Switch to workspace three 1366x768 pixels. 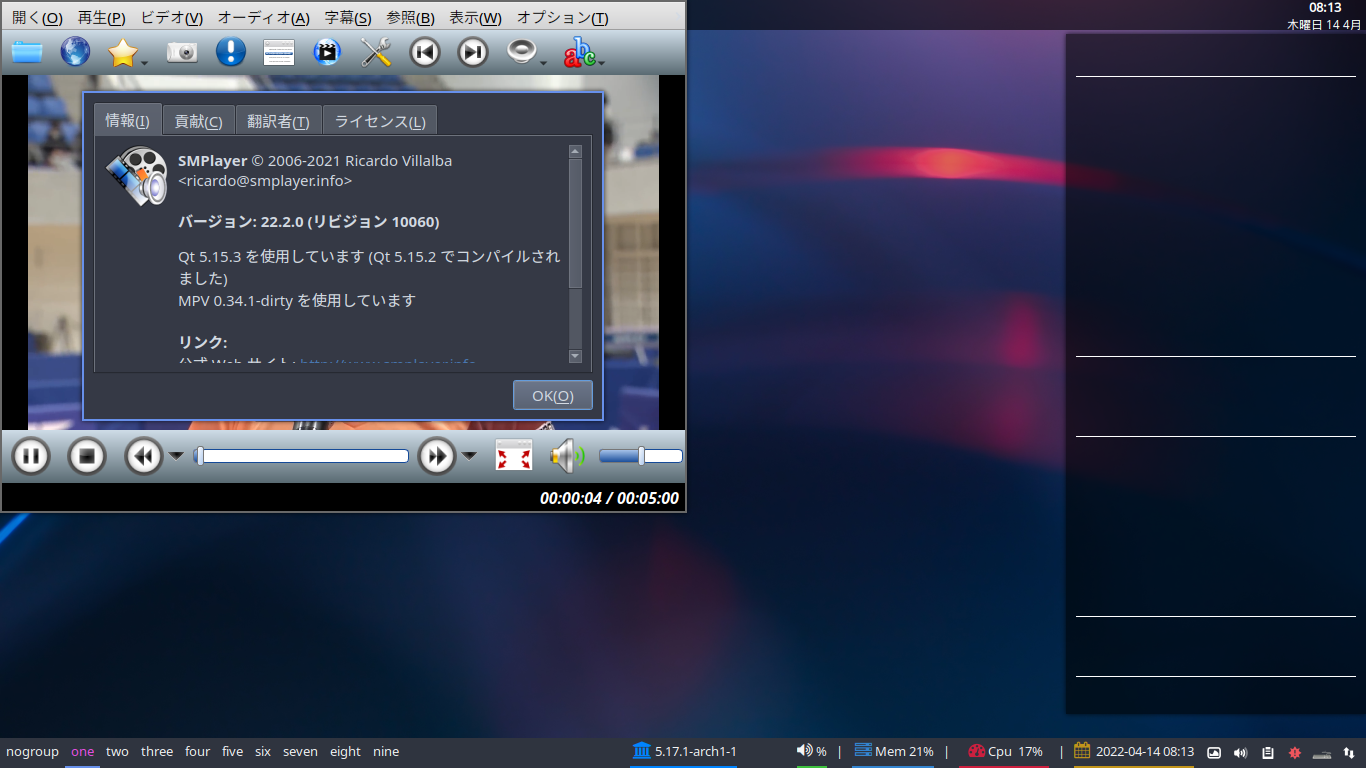tap(157, 752)
